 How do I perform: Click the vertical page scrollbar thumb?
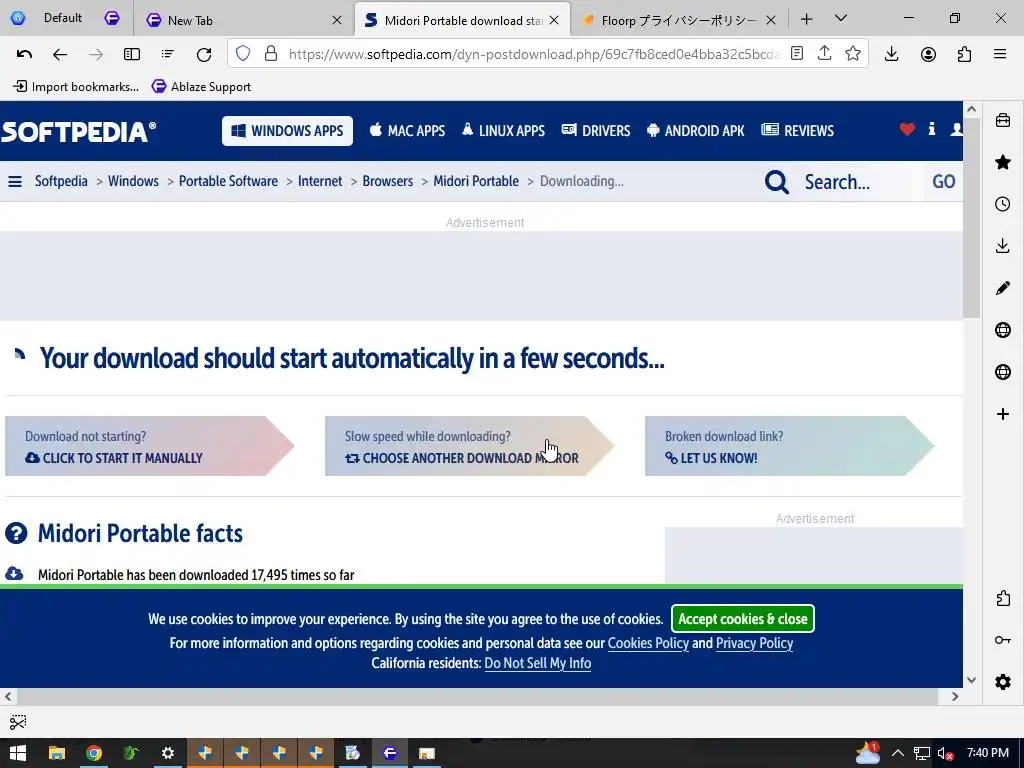tap(971, 218)
